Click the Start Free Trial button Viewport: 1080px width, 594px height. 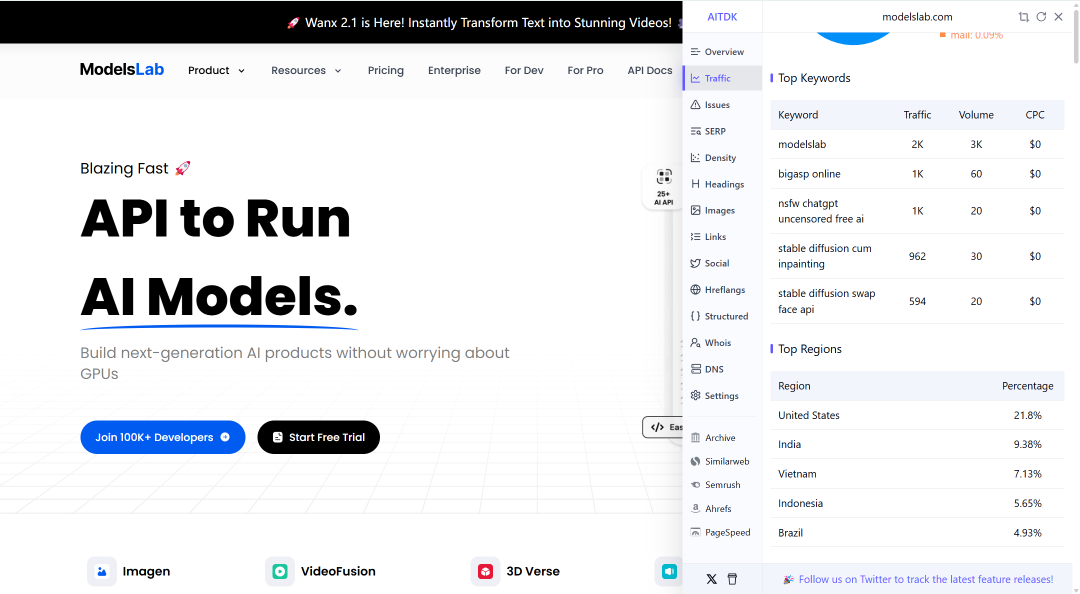(318, 437)
